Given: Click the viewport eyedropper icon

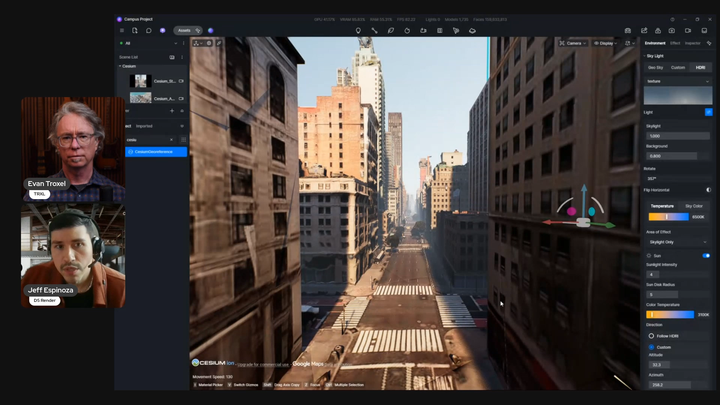Looking at the screenshot, I should click(219, 43).
